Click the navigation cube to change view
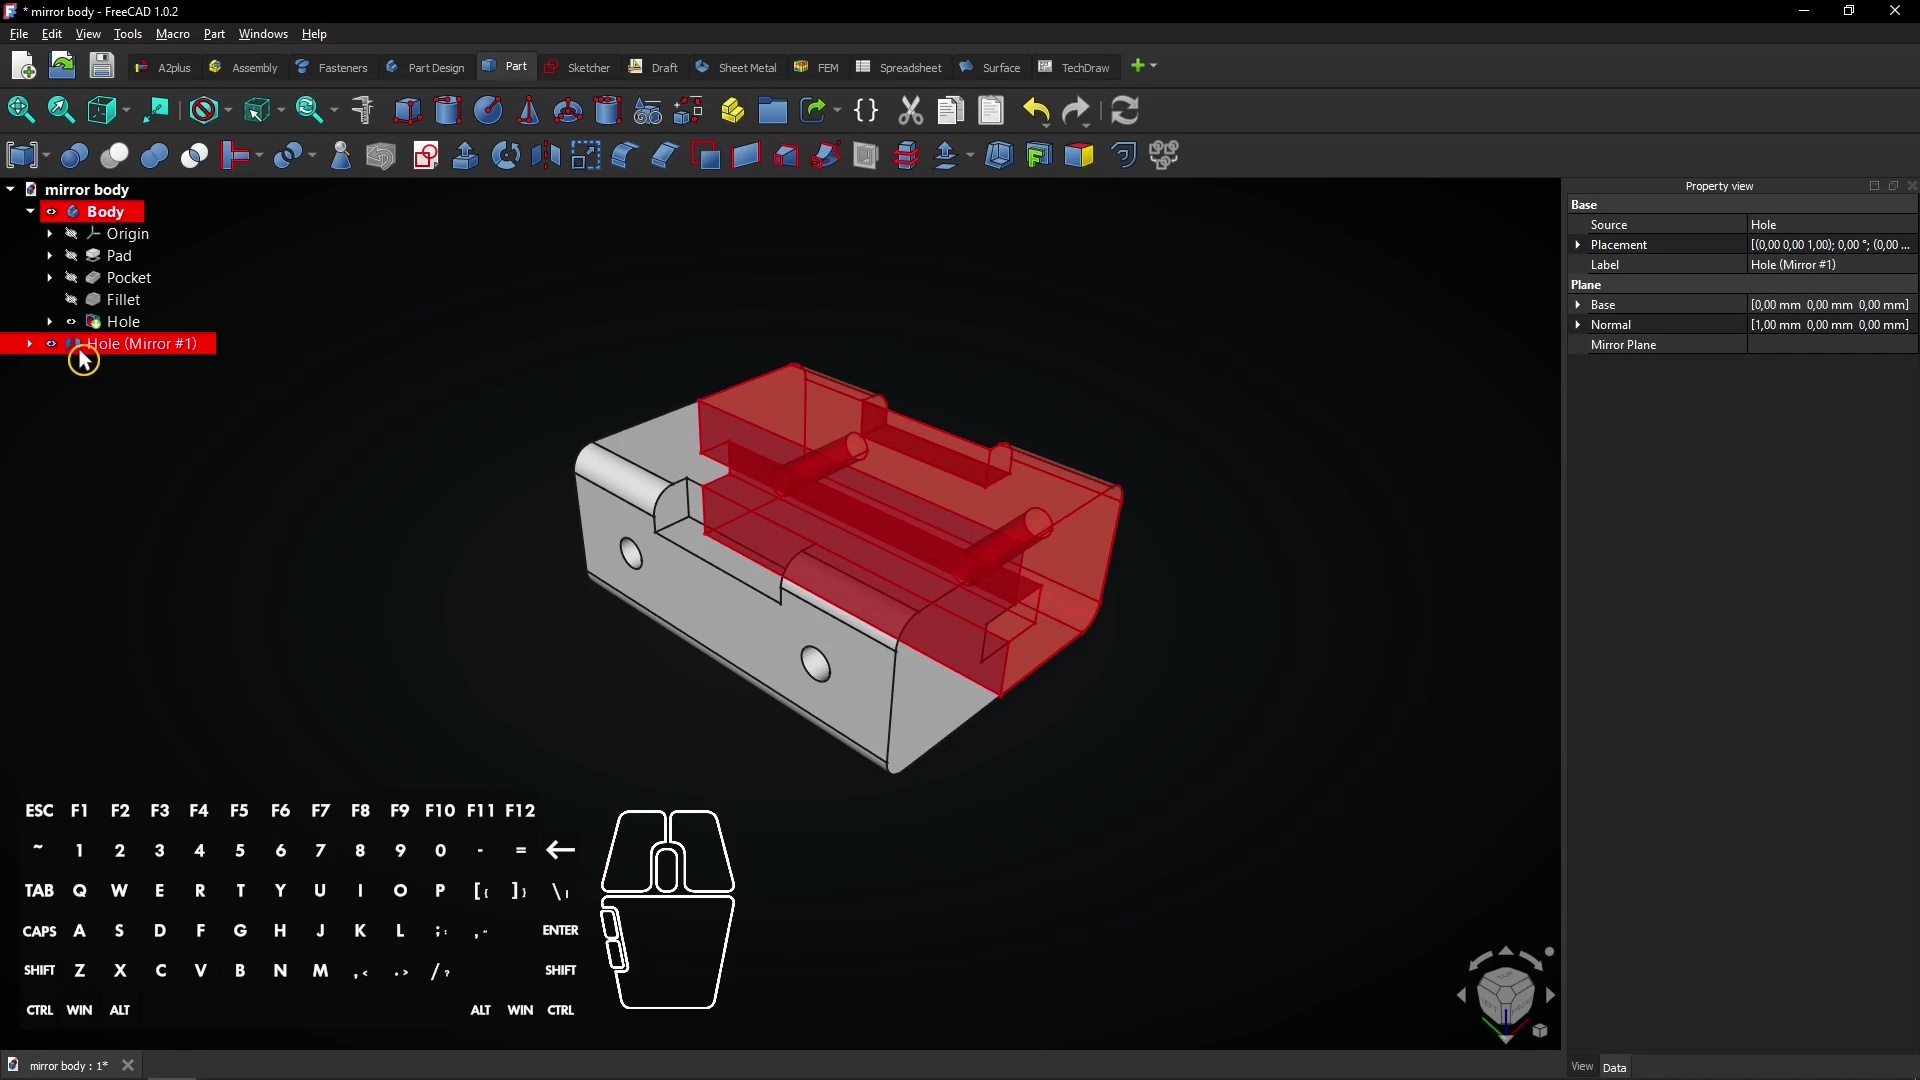Screen dimensions: 1920x1080 pos(1505,993)
